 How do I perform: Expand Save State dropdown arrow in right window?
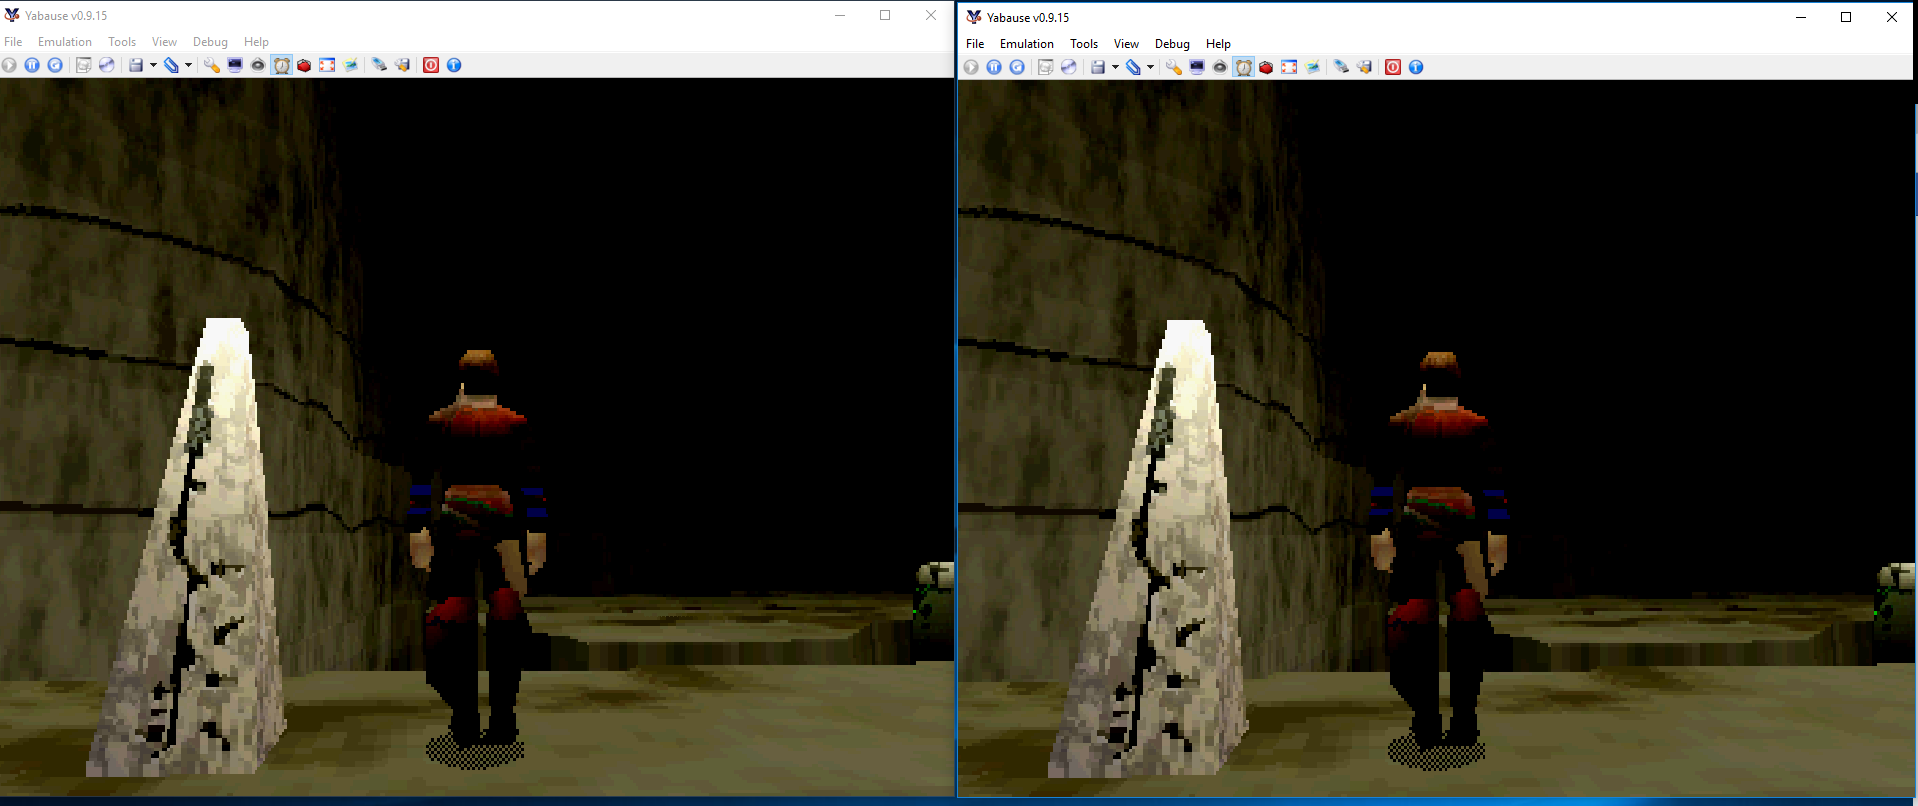click(x=1115, y=67)
